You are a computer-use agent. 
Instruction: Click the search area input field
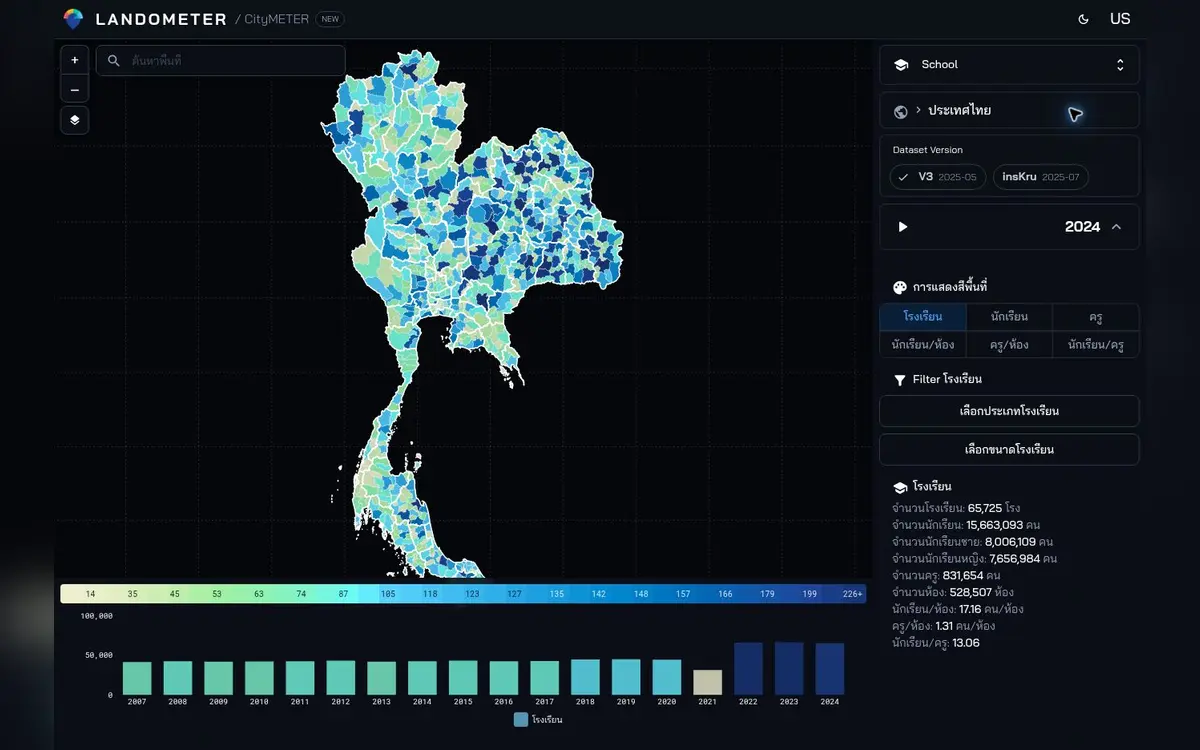tap(221, 61)
